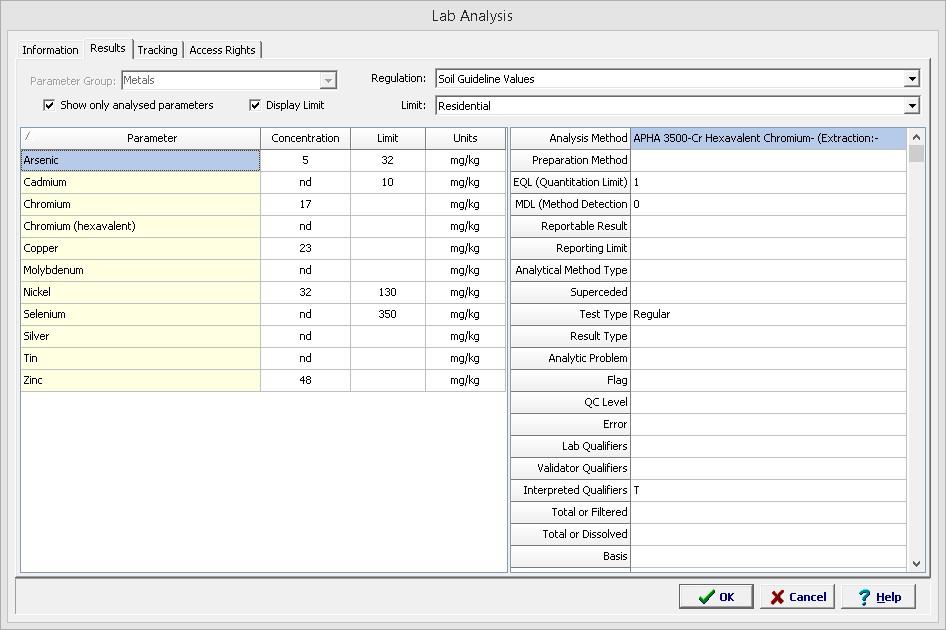
Task: Go to the Access Rights tab
Action: (x=222, y=50)
